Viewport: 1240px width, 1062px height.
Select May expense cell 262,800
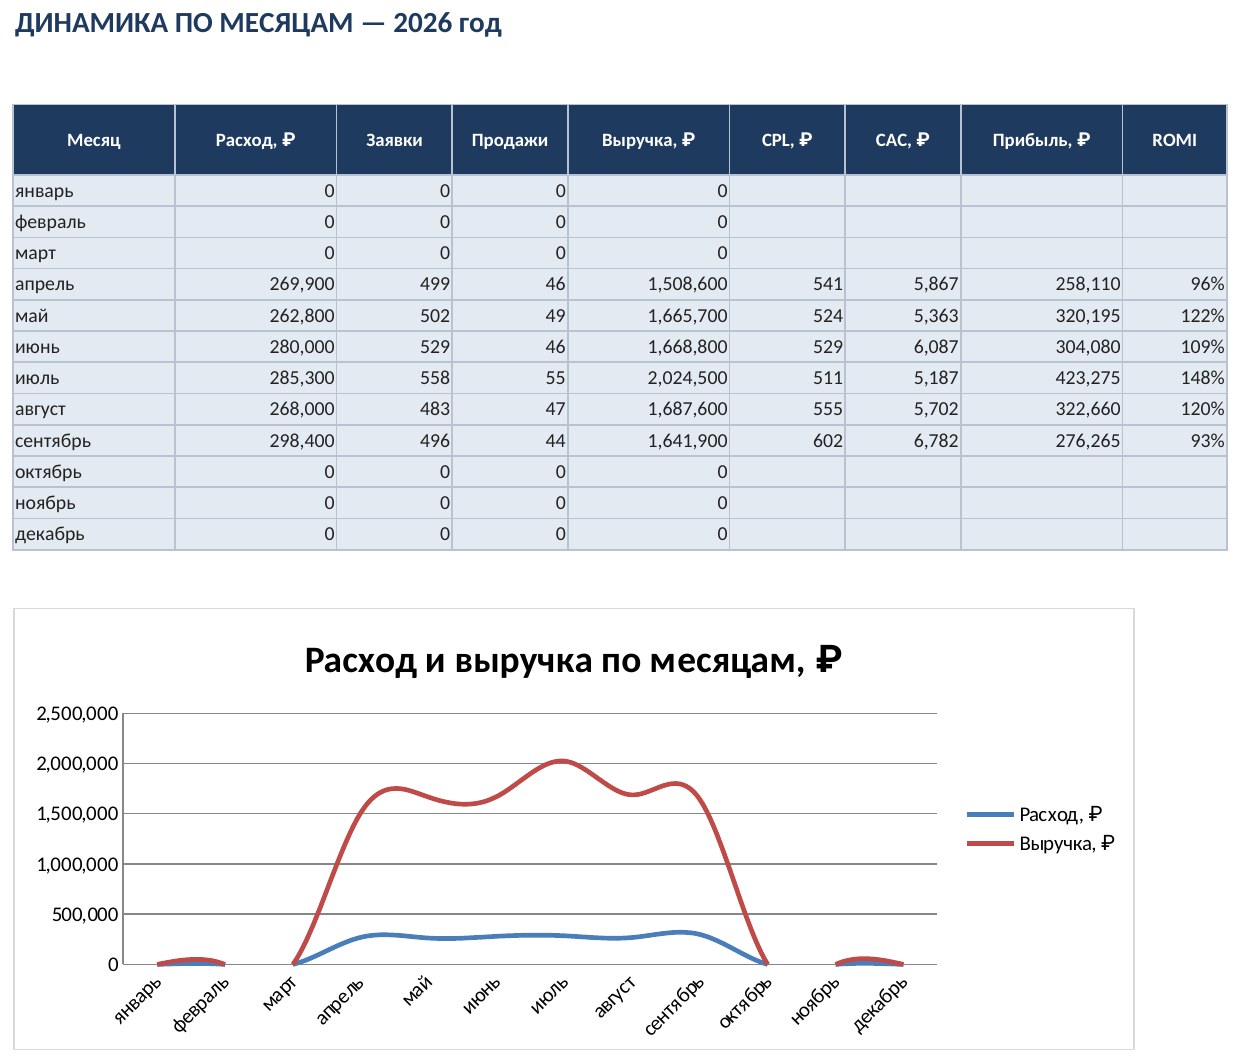click(256, 316)
